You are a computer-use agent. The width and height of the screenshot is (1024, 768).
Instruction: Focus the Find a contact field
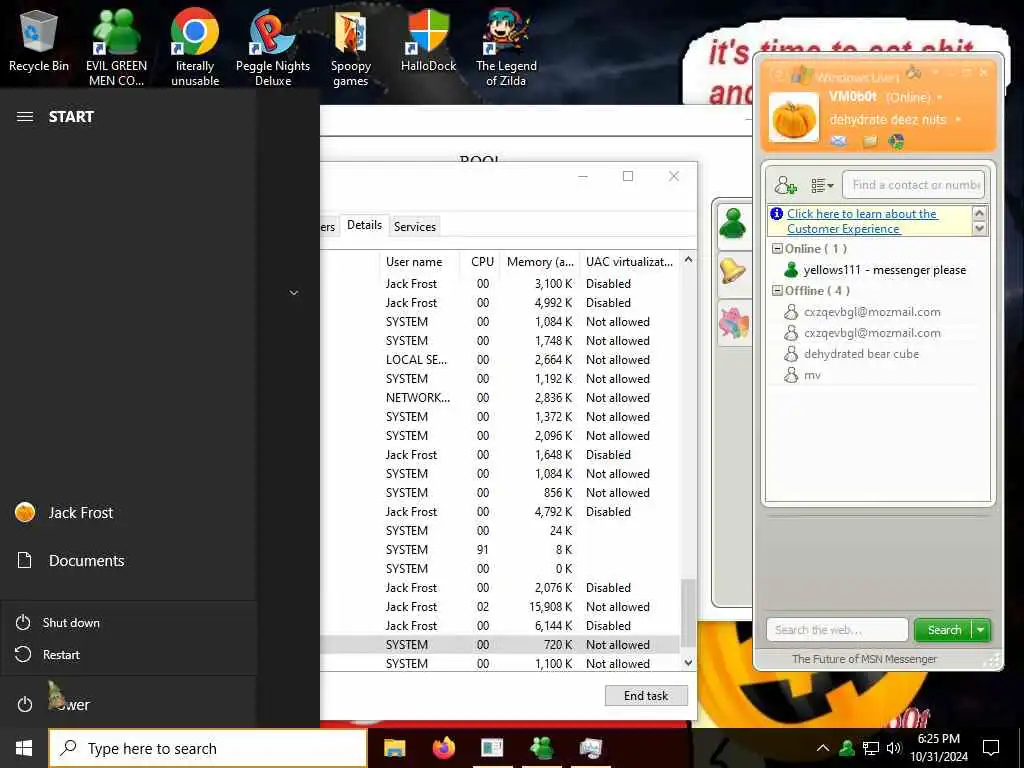coord(913,185)
